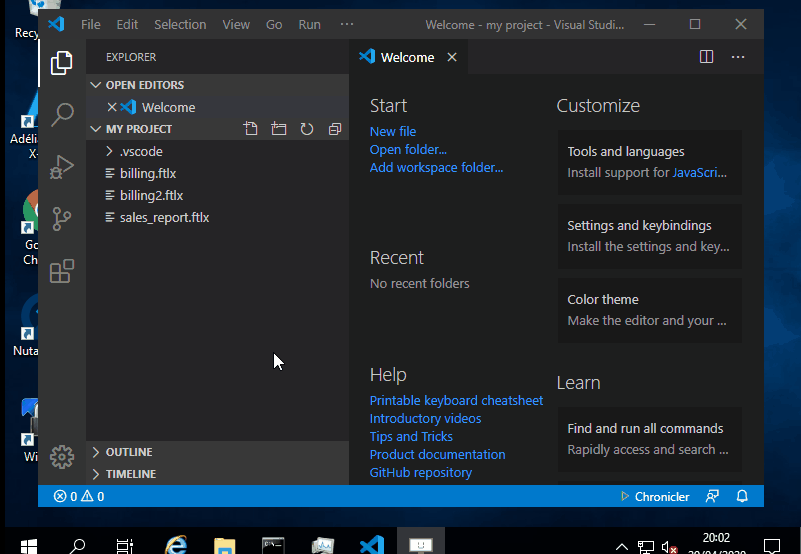Open Tips and Tricks link
Screen dimensions: 801x554
411,436
